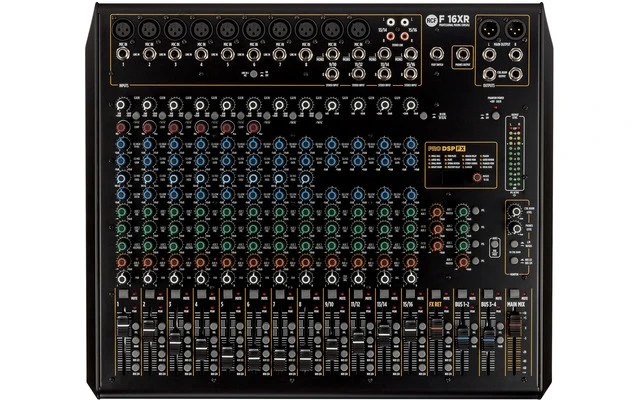Screen dimensions: 640x400
Task: Mute channel 1
Action: click(124, 294)
